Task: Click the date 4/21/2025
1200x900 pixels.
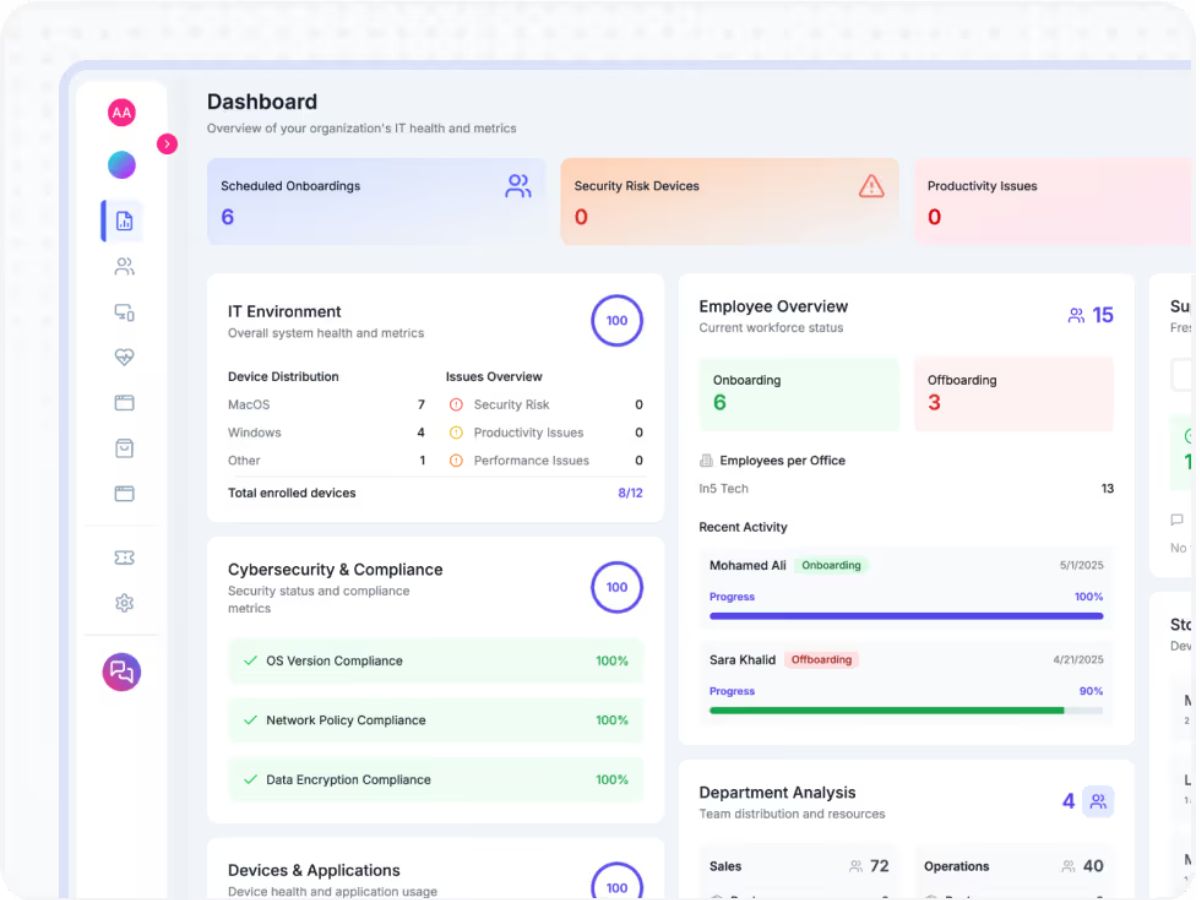Action: pyautogui.click(x=1079, y=660)
